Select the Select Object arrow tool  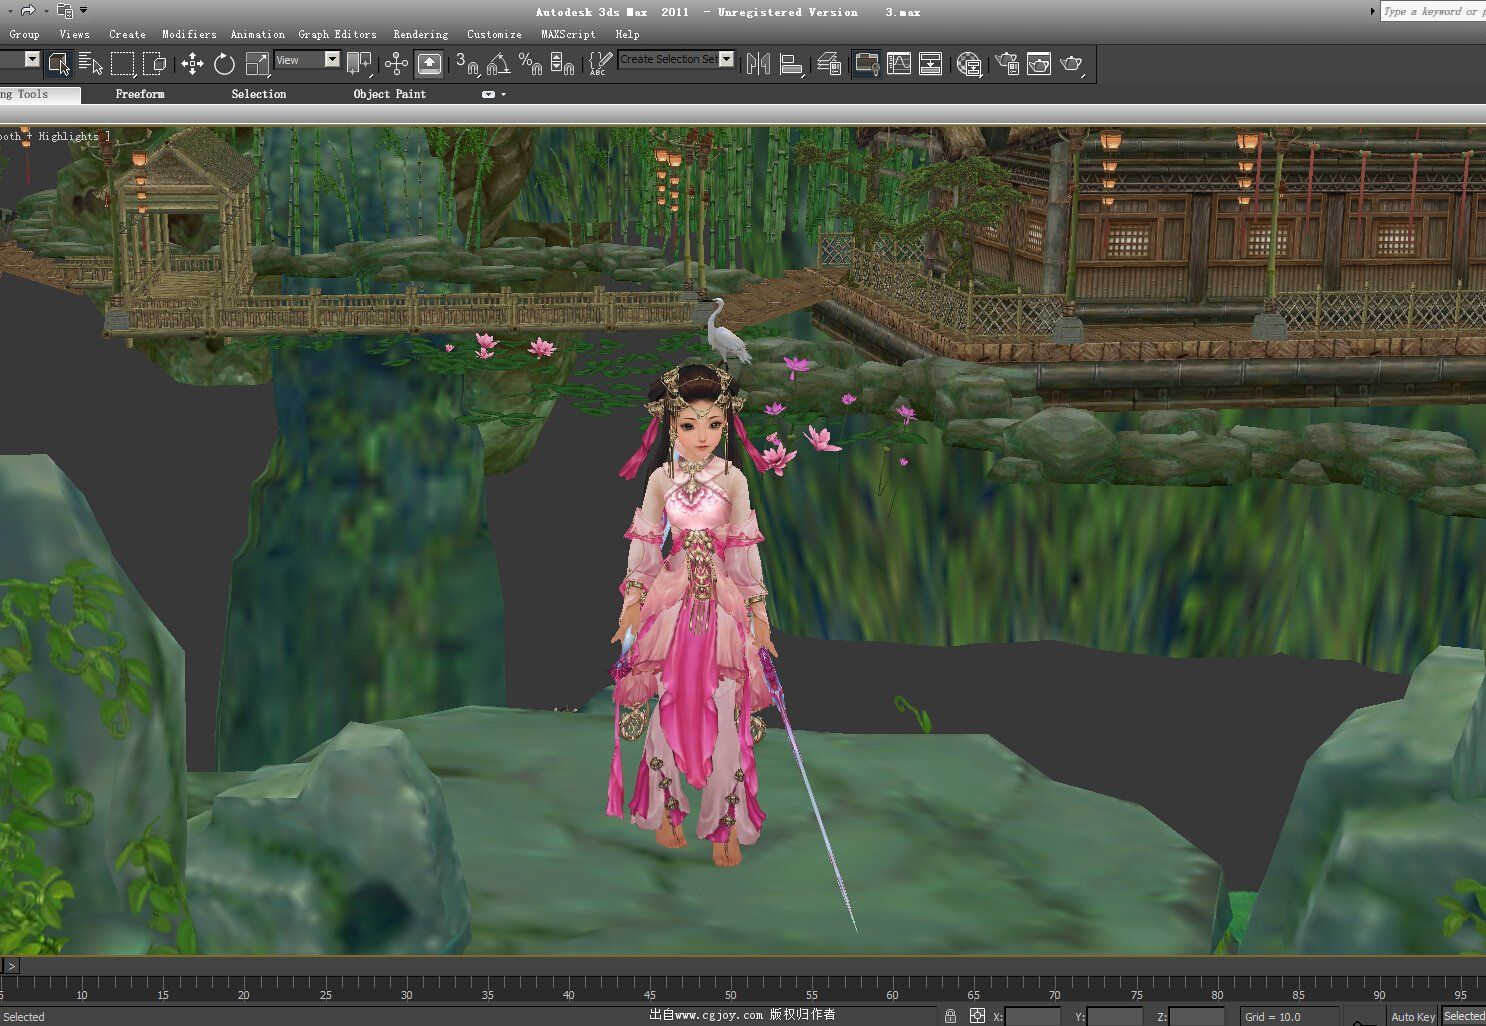(x=59, y=64)
